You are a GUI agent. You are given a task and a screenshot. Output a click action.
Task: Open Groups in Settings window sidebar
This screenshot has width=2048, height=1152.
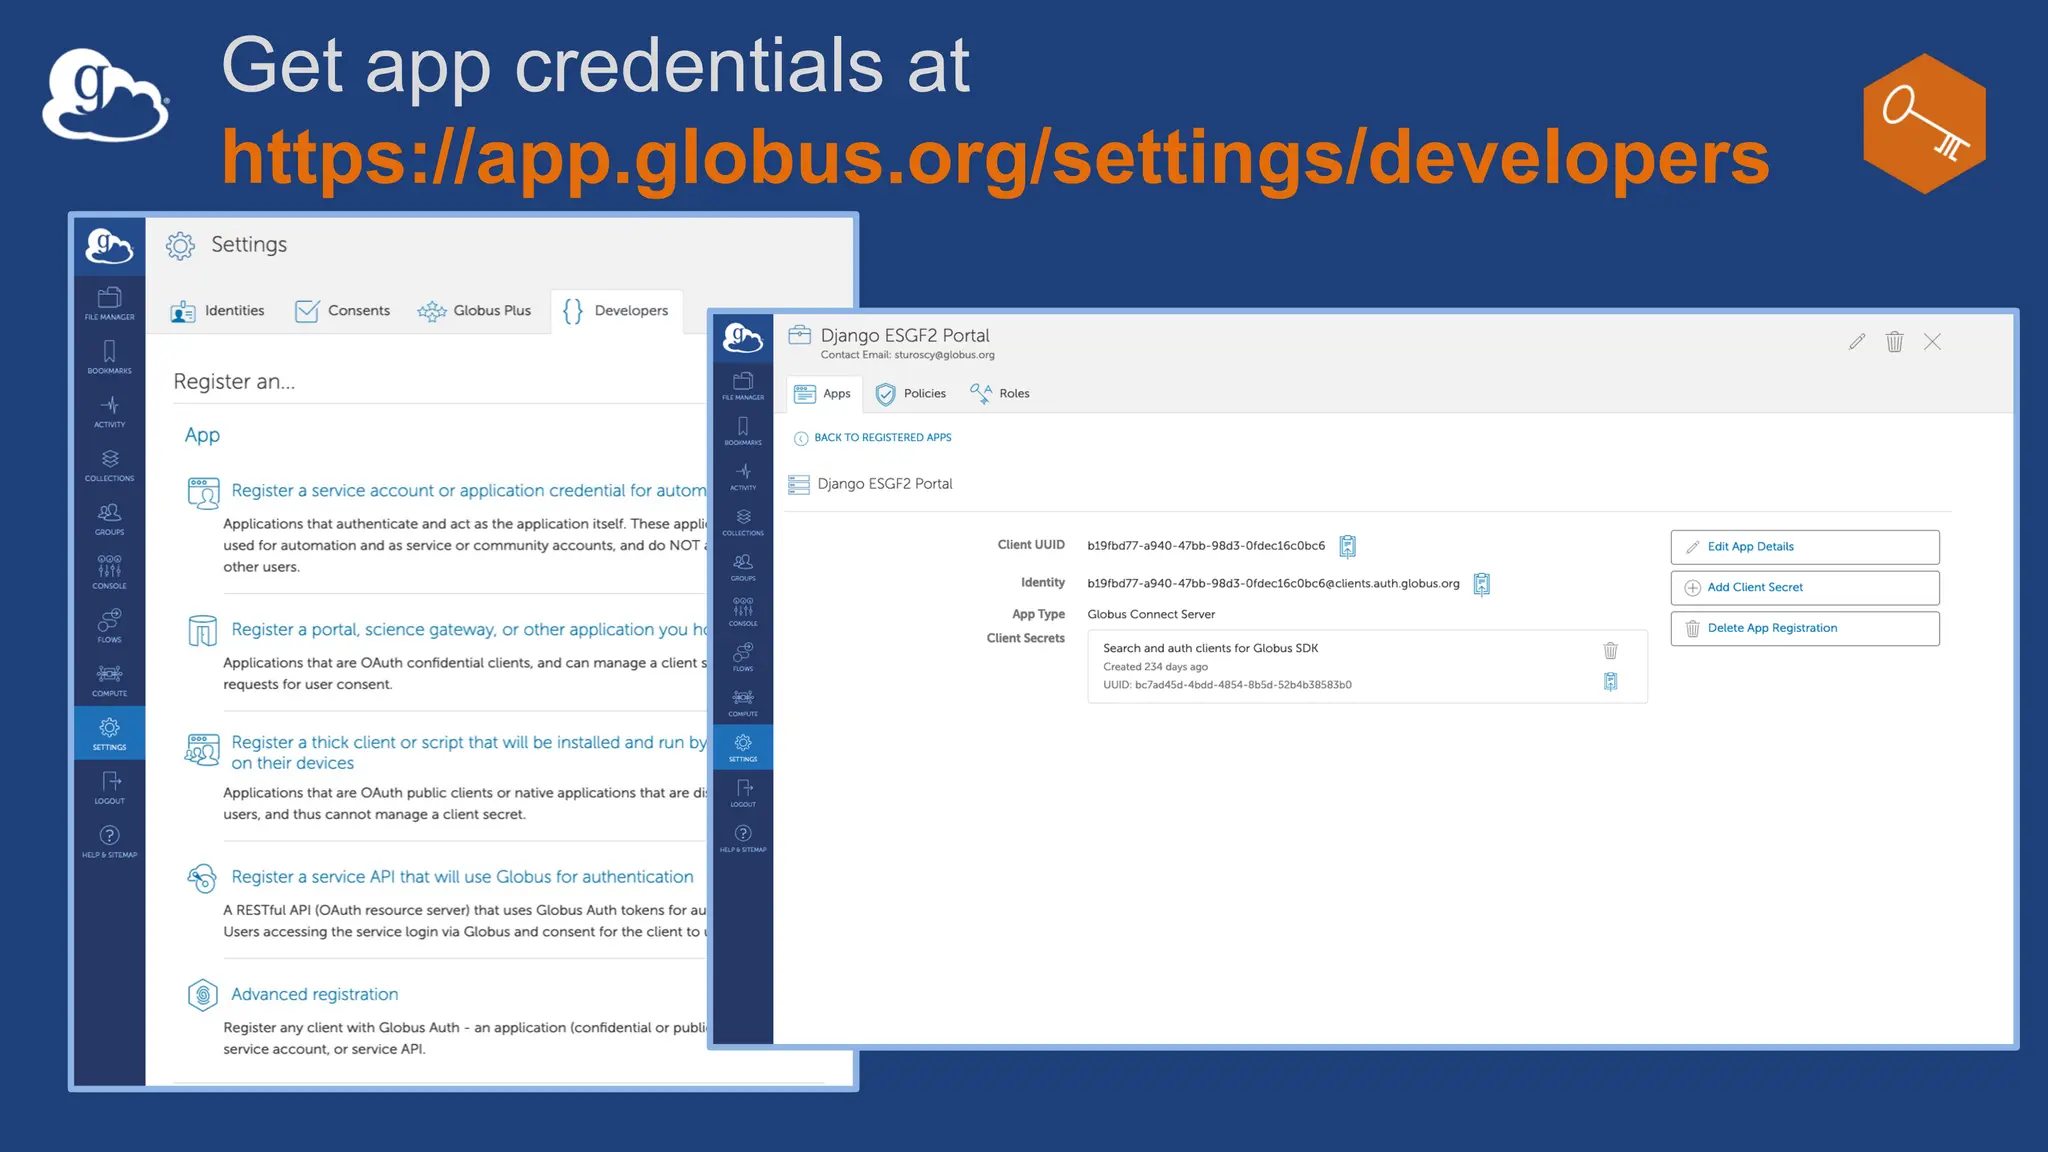point(109,519)
